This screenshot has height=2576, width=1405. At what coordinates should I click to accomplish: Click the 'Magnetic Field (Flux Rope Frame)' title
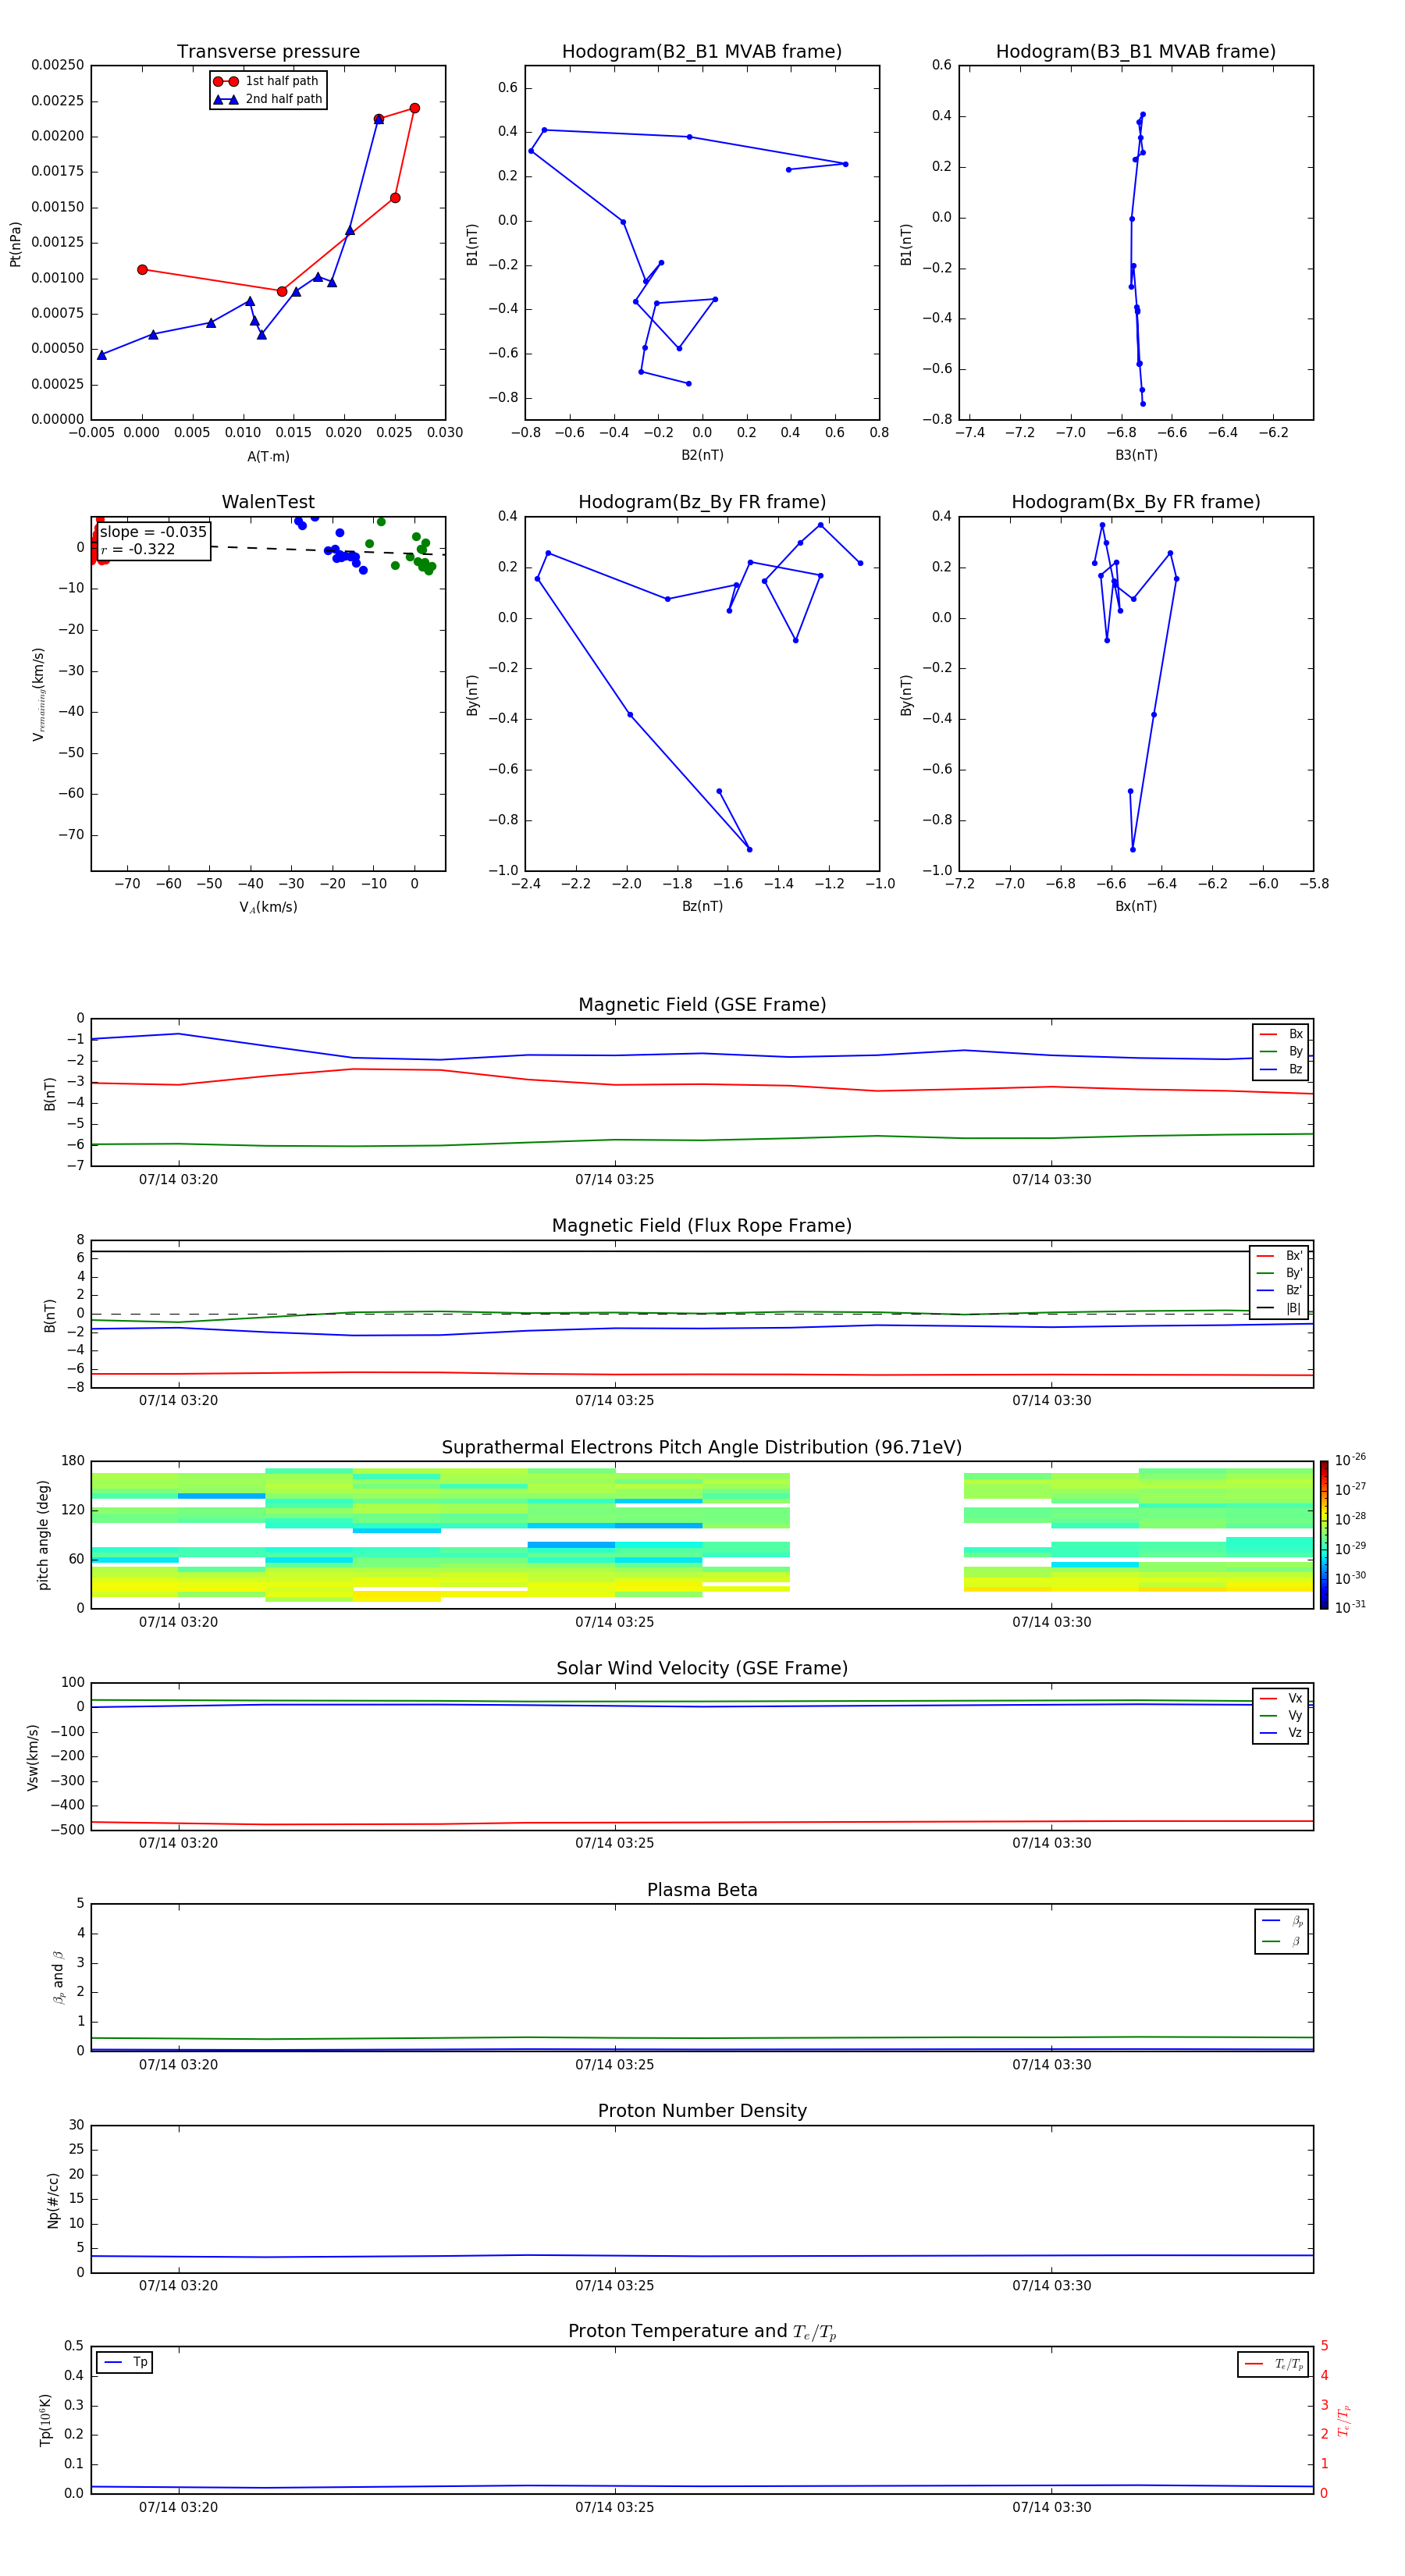702,1226
